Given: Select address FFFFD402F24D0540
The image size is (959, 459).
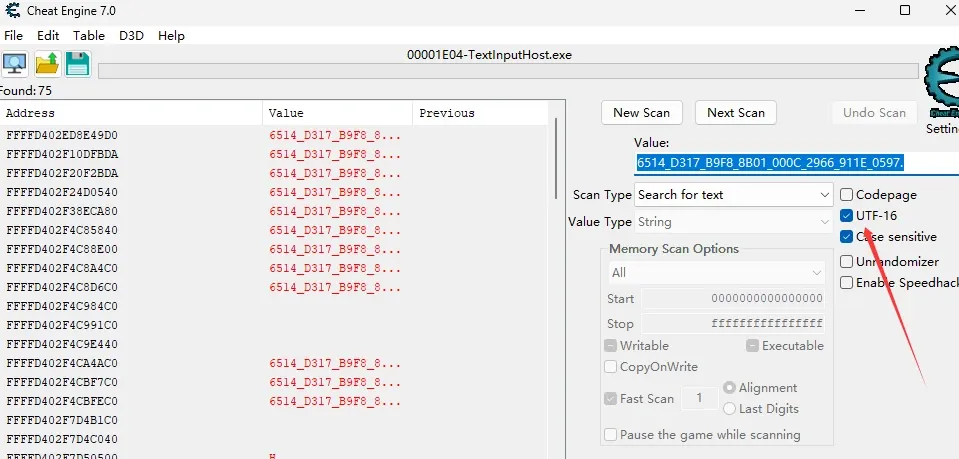Looking at the screenshot, I should [62, 192].
